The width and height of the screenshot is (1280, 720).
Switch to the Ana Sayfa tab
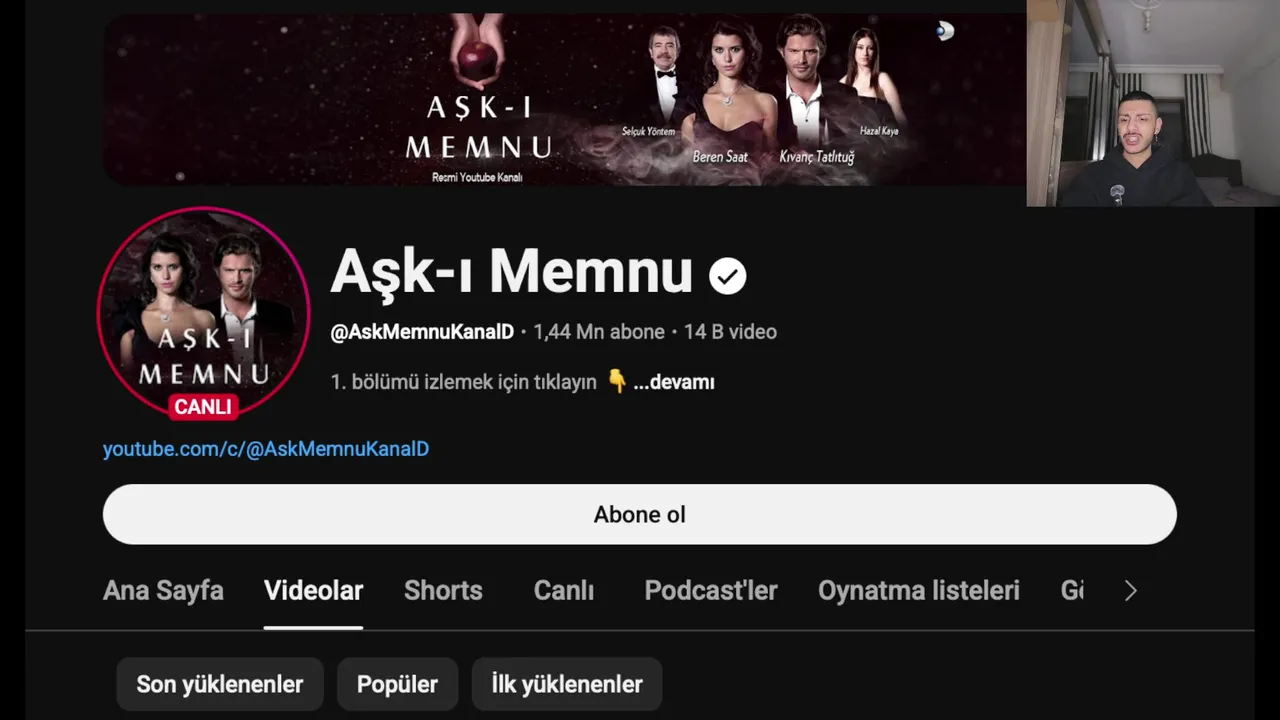[x=163, y=591]
